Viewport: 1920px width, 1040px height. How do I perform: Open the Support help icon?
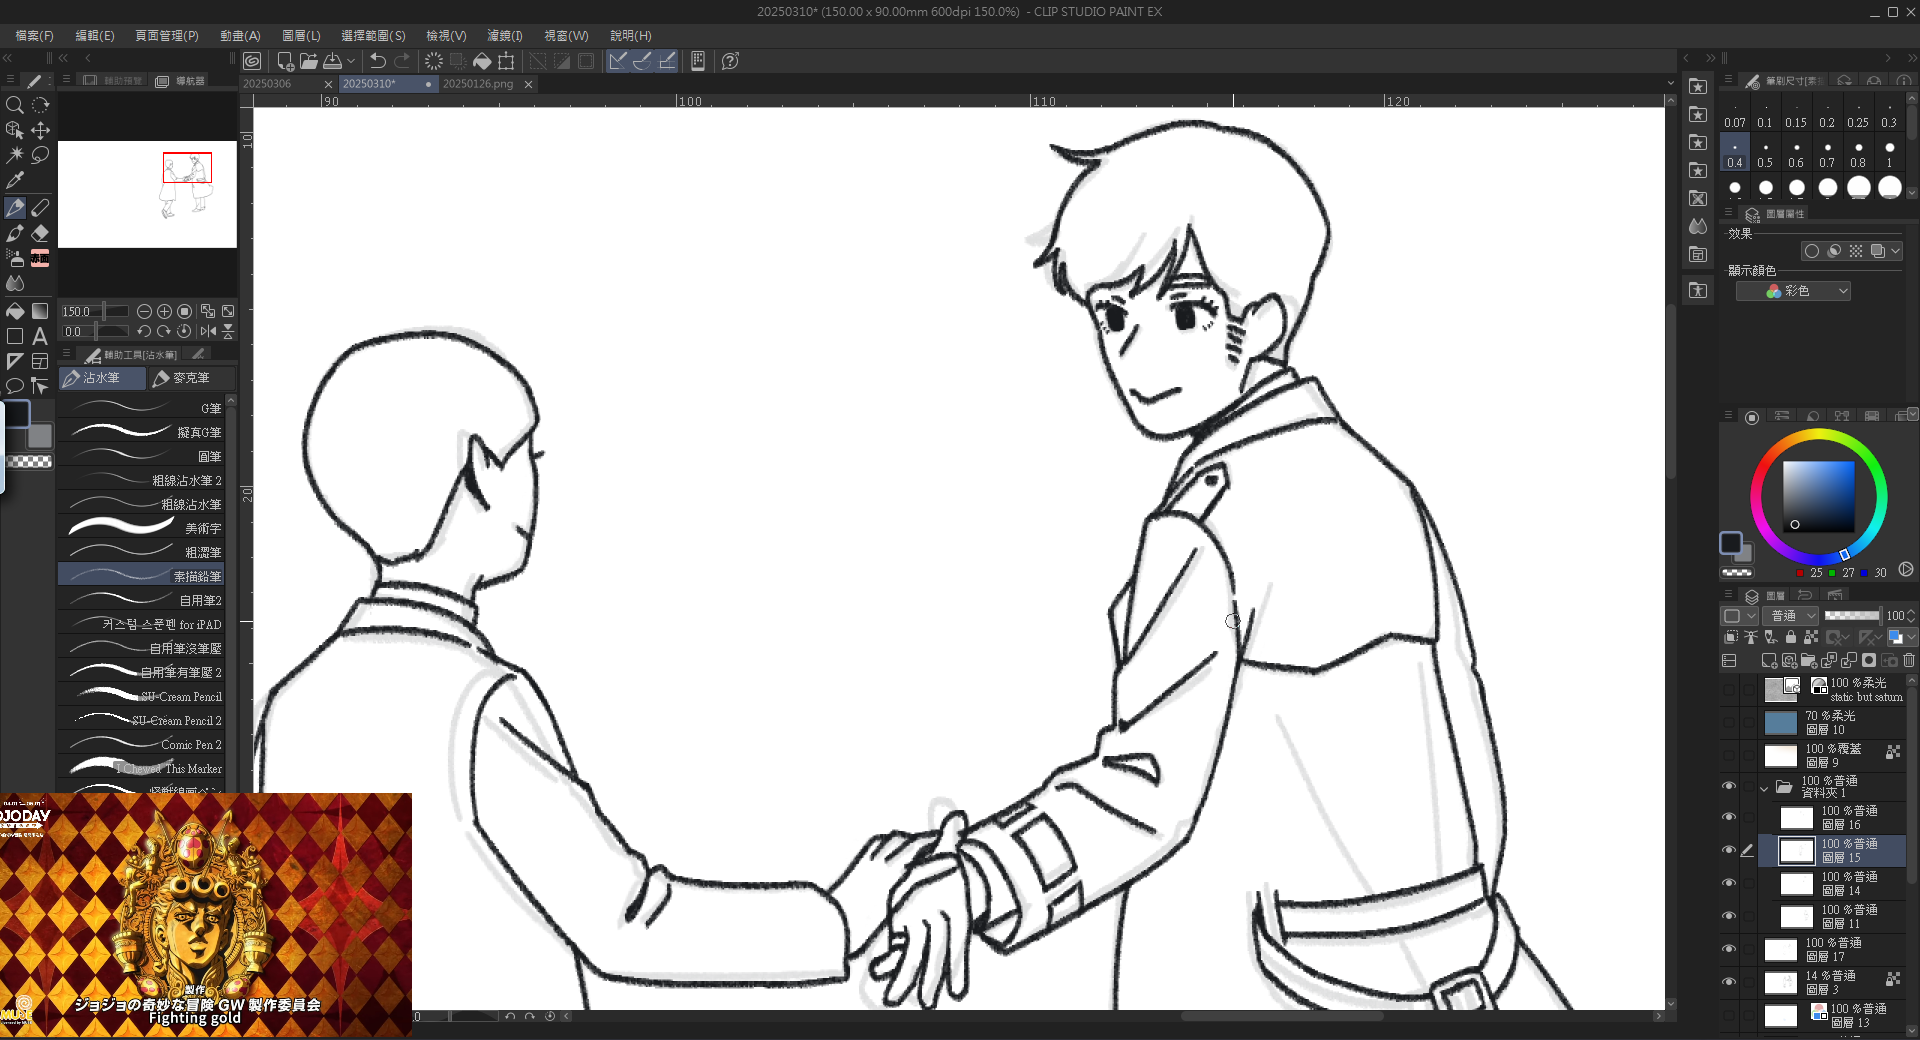click(731, 61)
